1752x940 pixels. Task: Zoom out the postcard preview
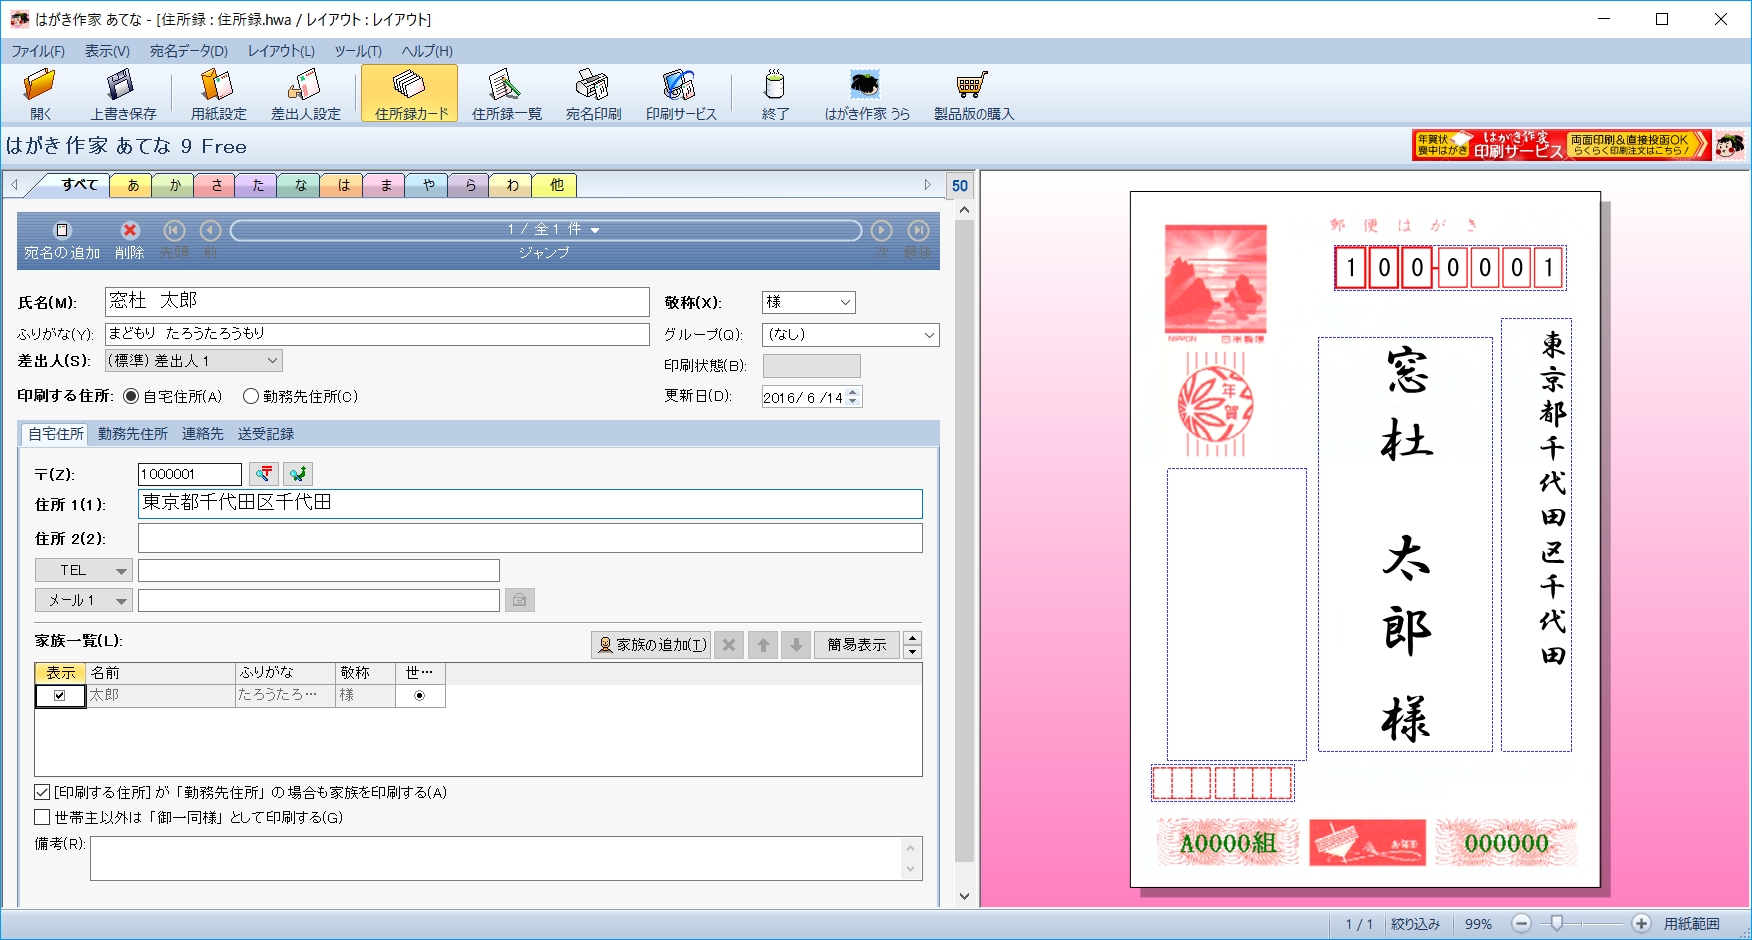[1521, 924]
